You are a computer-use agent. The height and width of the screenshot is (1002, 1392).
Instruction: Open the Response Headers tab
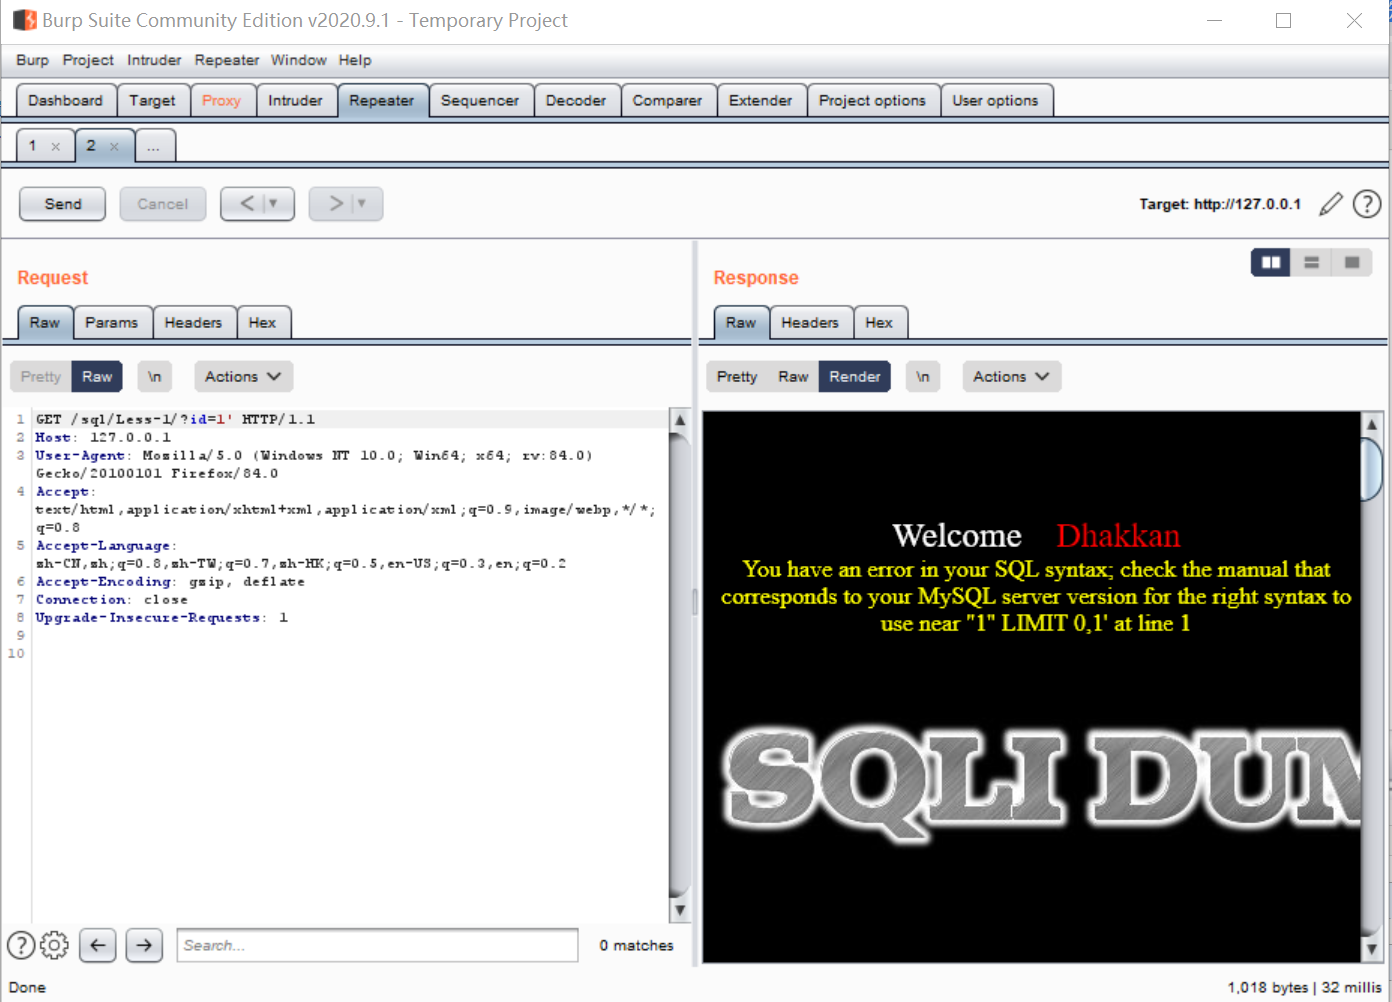[810, 323]
